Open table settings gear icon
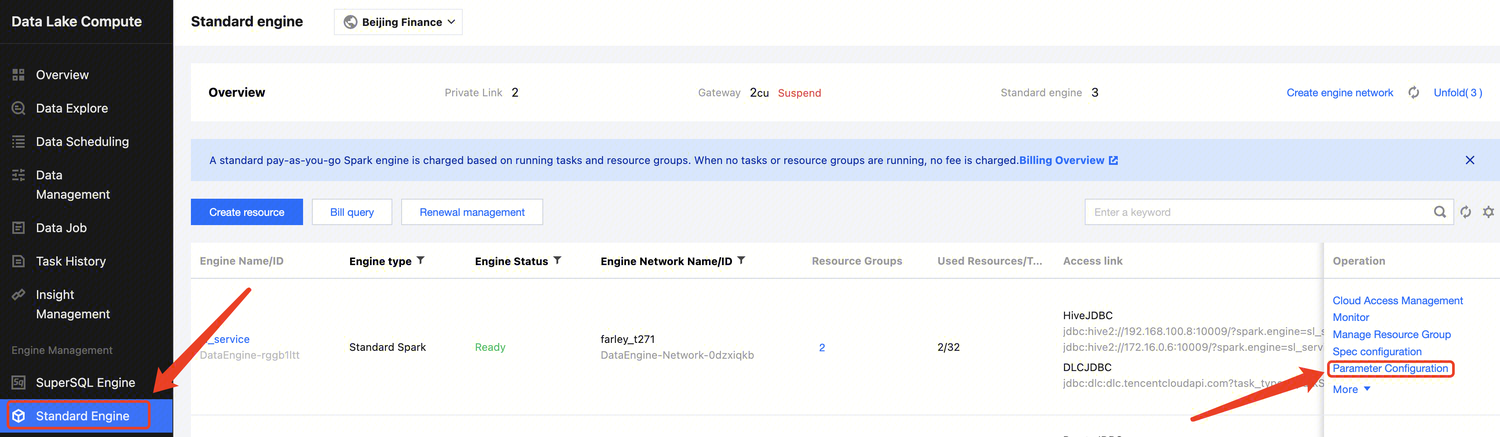Image resolution: width=1500 pixels, height=437 pixels. coord(1488,212)
